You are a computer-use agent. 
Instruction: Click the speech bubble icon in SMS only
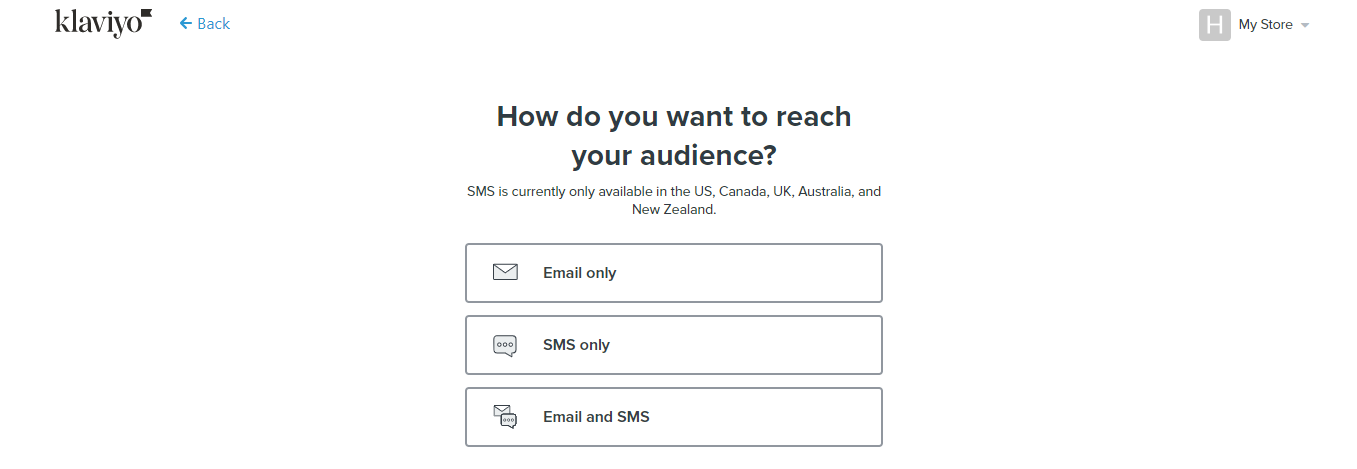pos(505,345)
